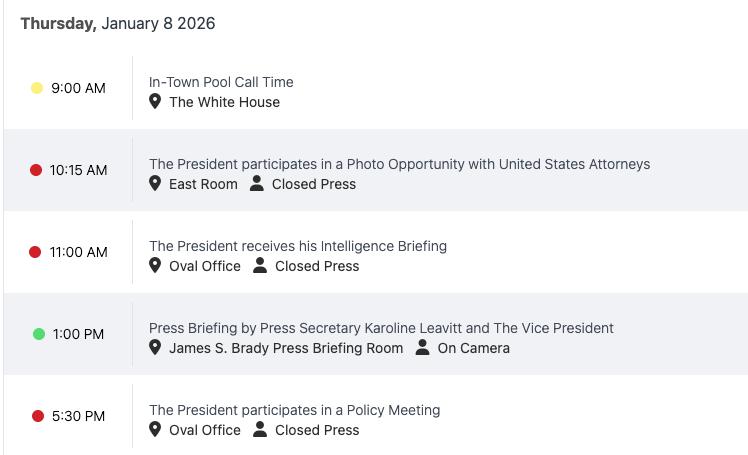Click the location pin icon beside The White House
The image size is (748, 455).
[155, 102]
